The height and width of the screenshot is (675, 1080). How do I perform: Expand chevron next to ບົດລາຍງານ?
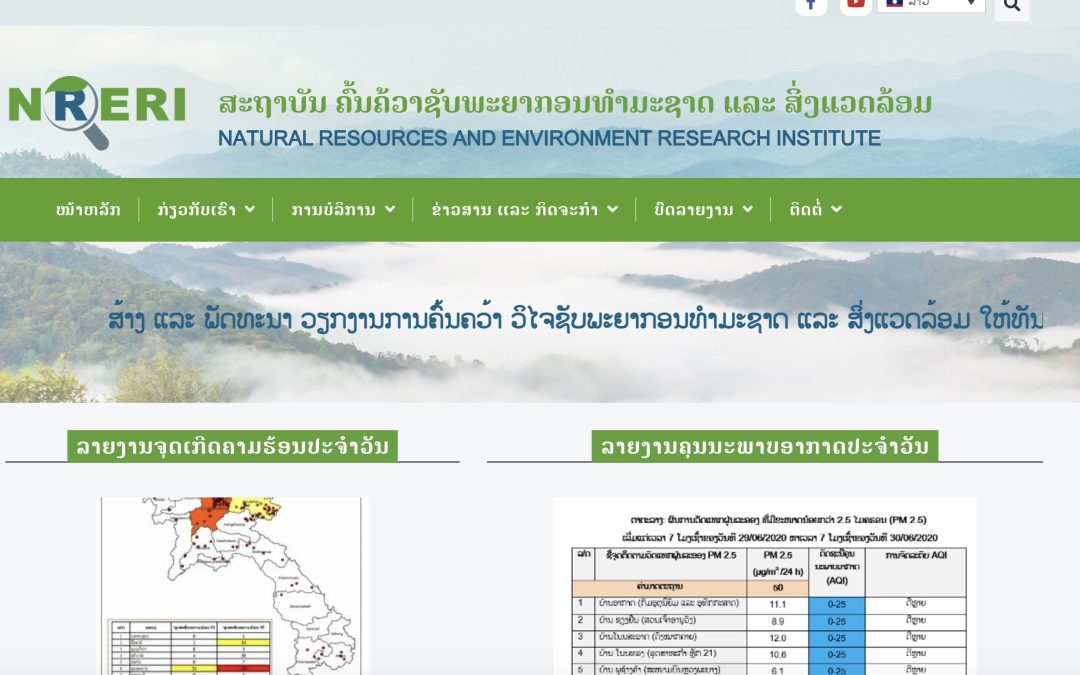748,209
